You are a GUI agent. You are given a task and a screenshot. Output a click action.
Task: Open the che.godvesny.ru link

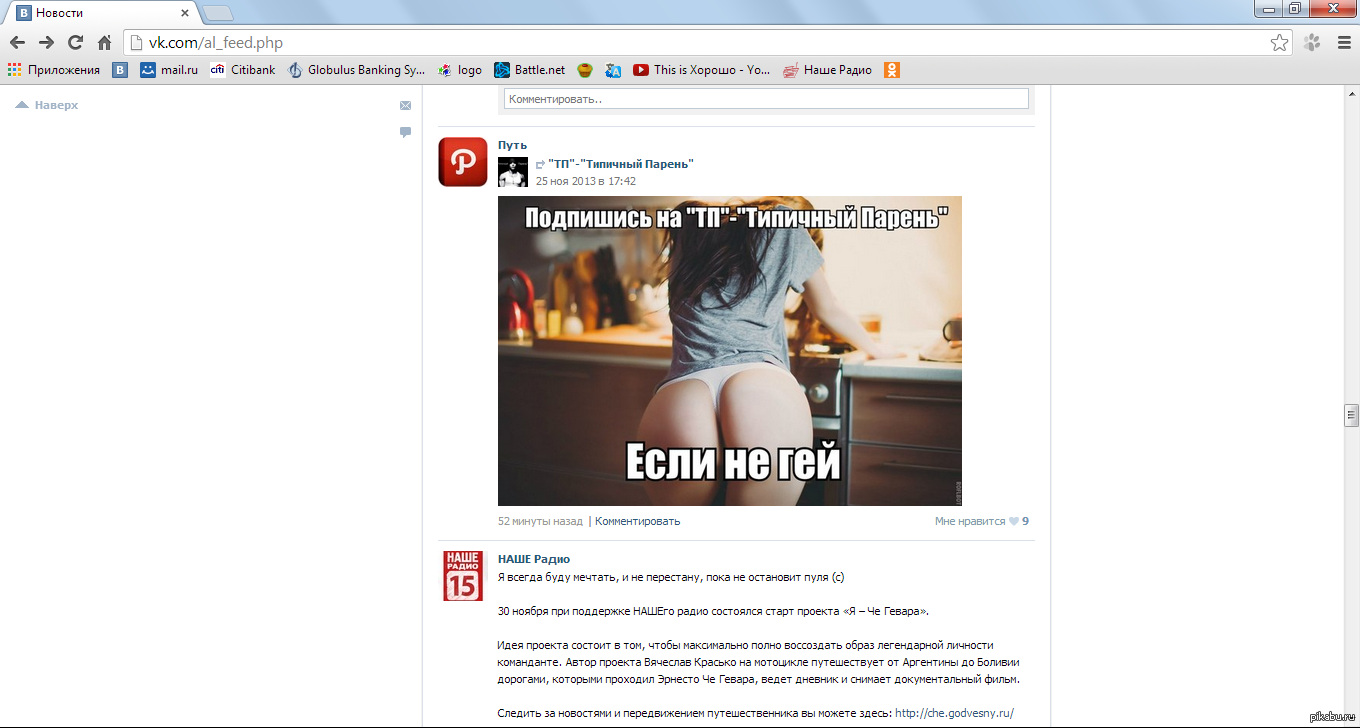pos(954,713)
